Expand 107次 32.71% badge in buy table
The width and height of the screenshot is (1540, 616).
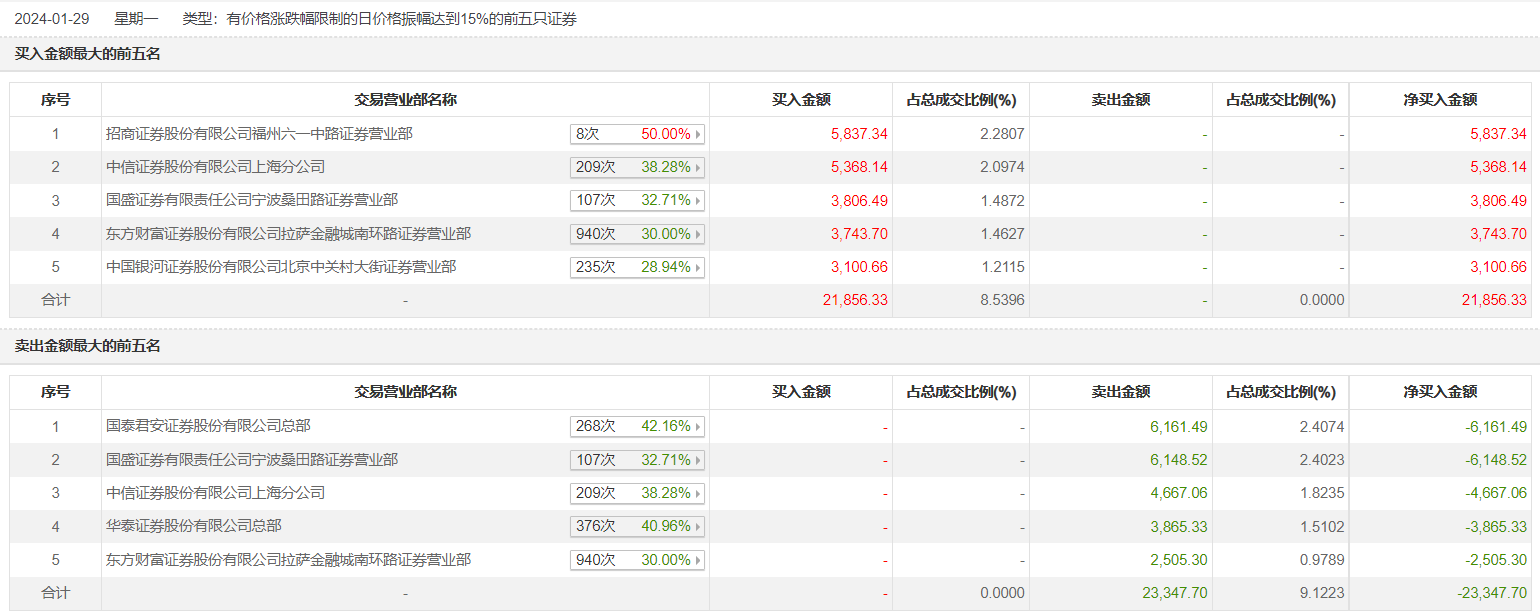(637, 200)
